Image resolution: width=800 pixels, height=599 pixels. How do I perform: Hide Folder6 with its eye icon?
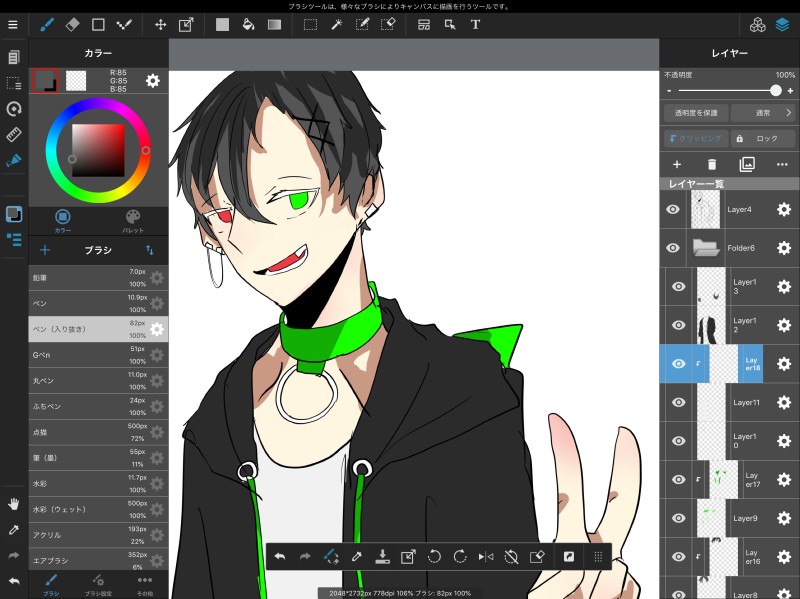pos(673,248)
